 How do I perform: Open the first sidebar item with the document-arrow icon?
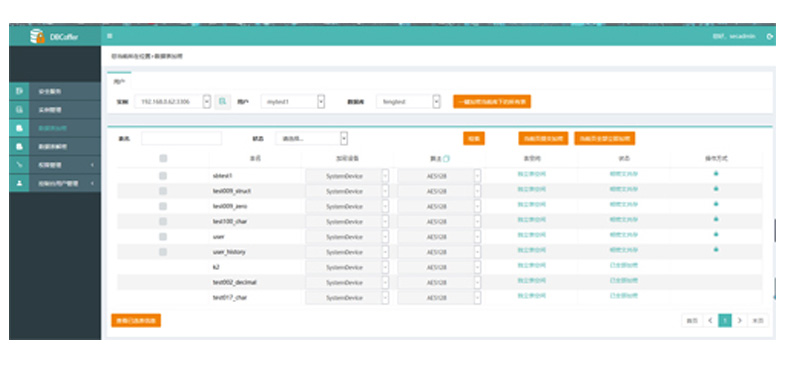(55, 91)
